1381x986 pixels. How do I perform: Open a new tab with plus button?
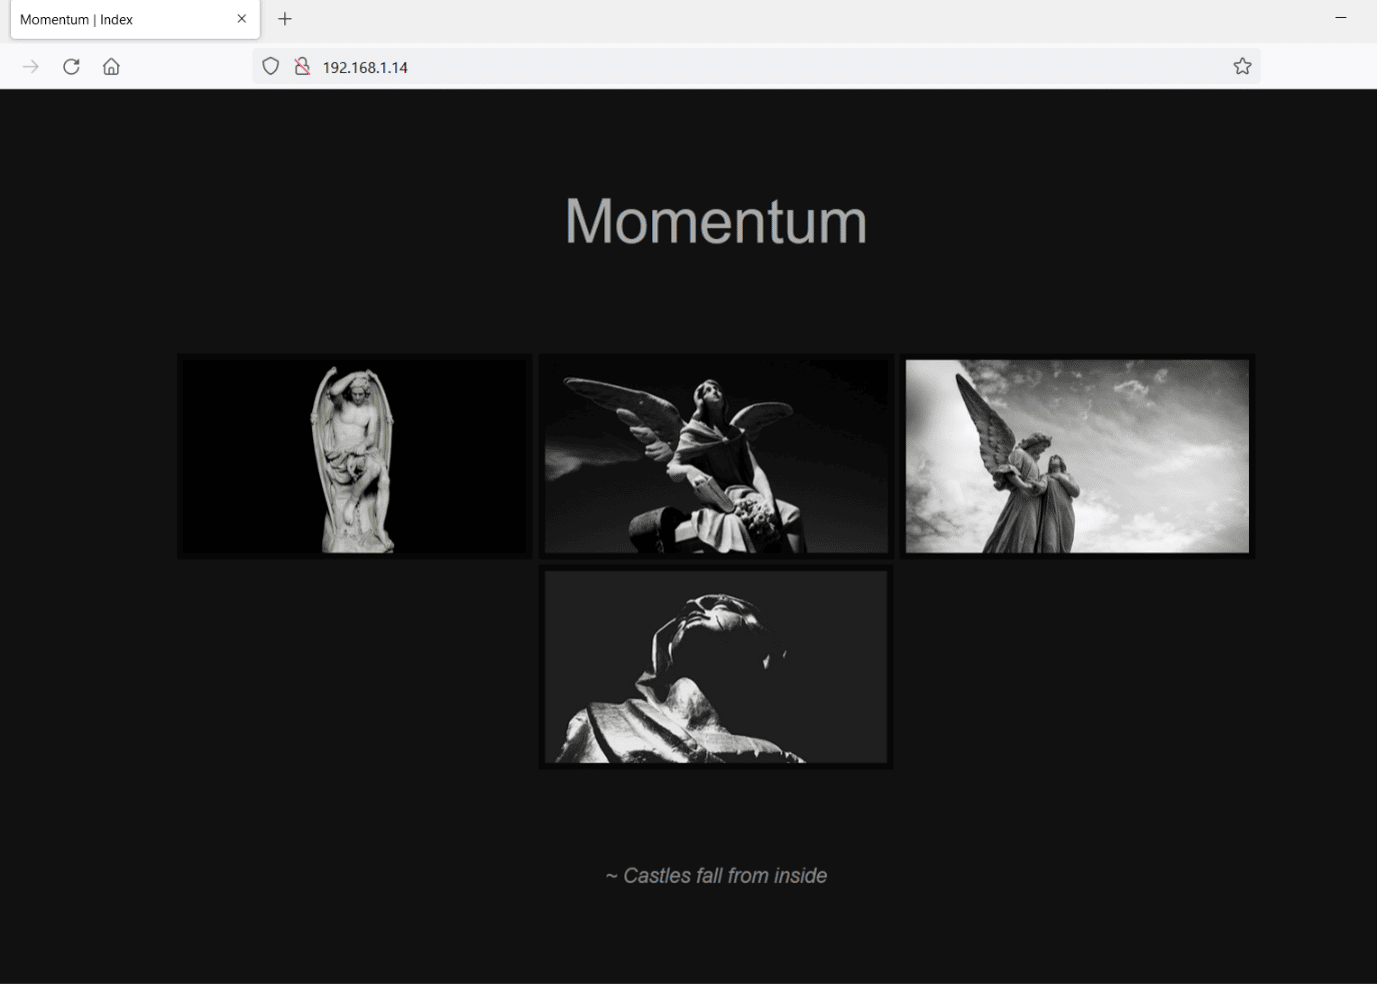pos(285,19)
